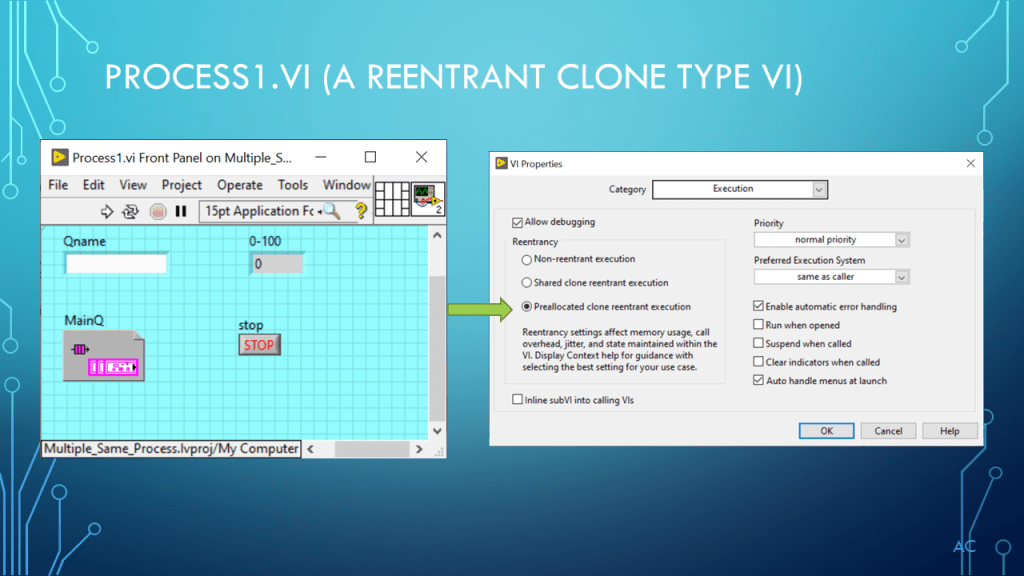Click the Run arrow toolbar icon

coord(108,211)
